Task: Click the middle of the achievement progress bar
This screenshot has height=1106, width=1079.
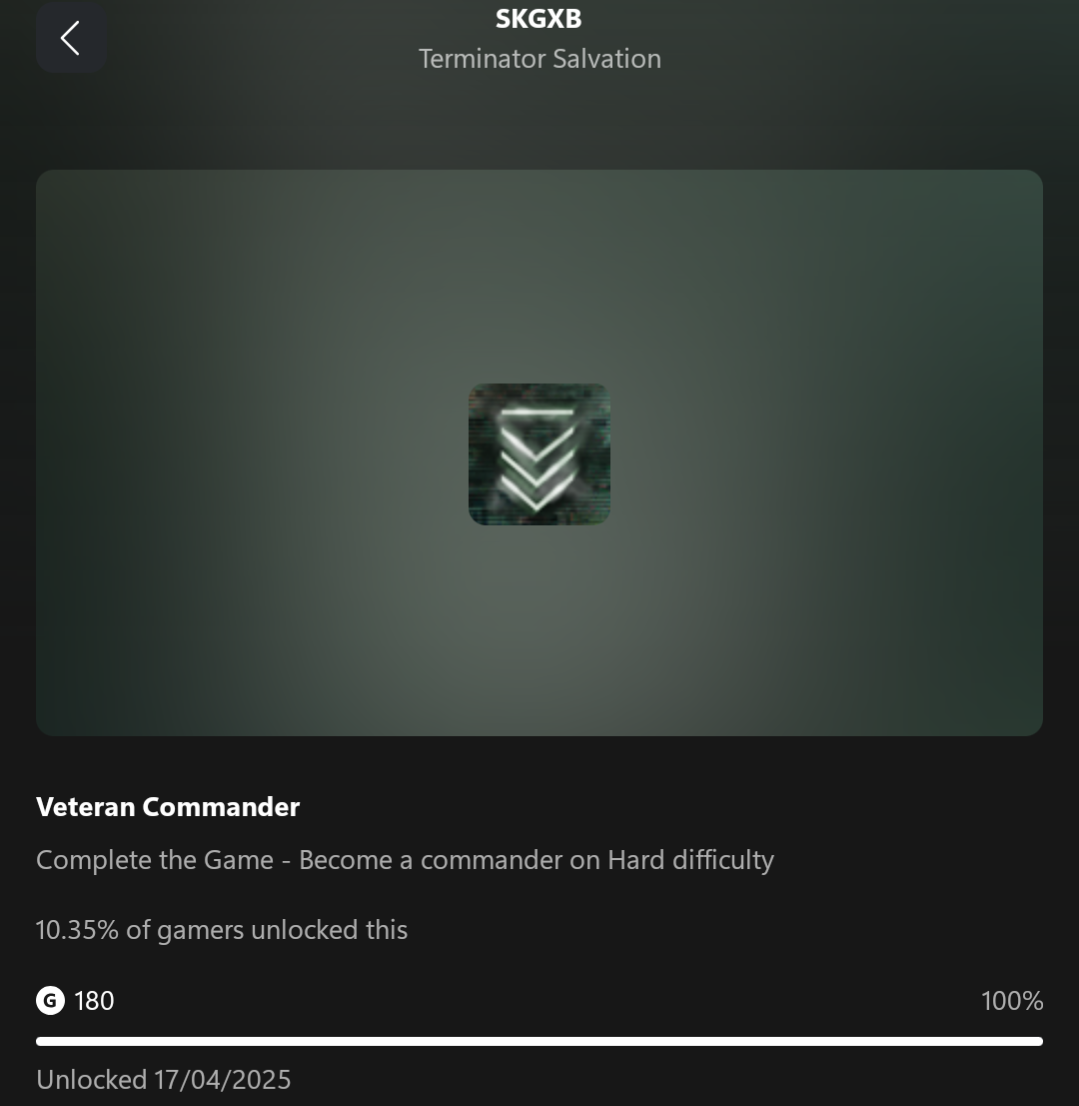Action: [x=540, y=1041]
